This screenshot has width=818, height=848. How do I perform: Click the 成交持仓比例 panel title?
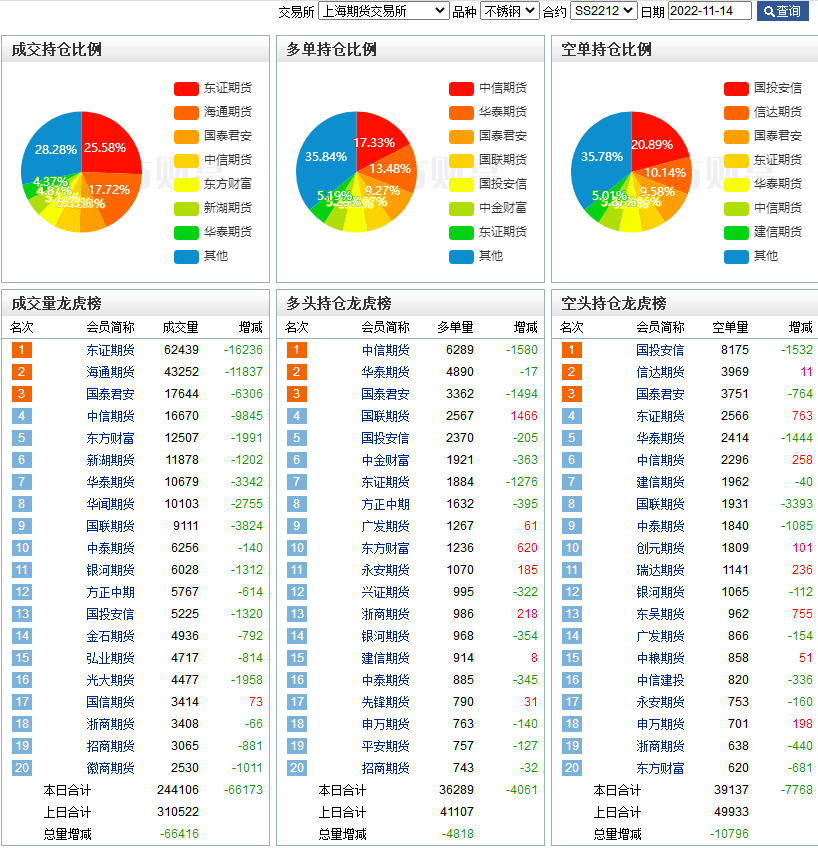coord(57,50)
